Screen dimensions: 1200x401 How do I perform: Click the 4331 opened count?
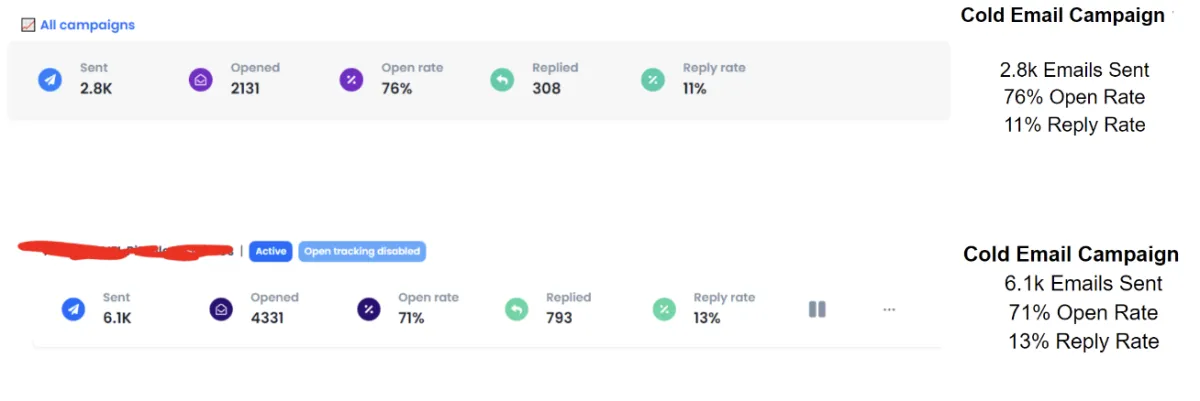point(268,318)
